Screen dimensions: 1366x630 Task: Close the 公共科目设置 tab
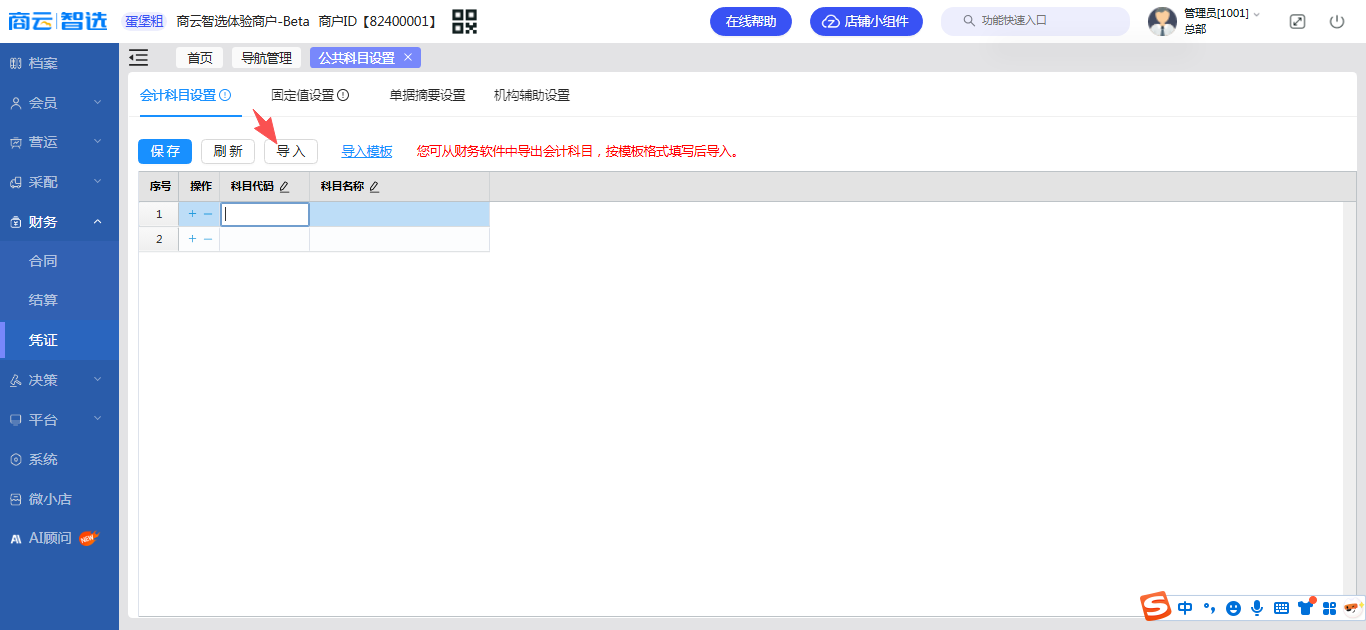click(x=408, y=58)
